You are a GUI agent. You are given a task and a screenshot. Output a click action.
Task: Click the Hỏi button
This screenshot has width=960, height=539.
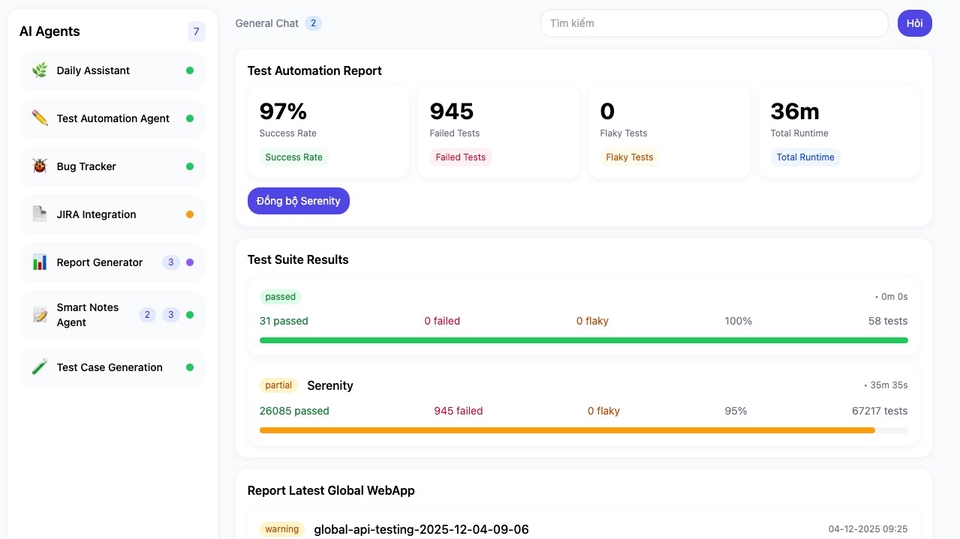click(x=914, y=23)
